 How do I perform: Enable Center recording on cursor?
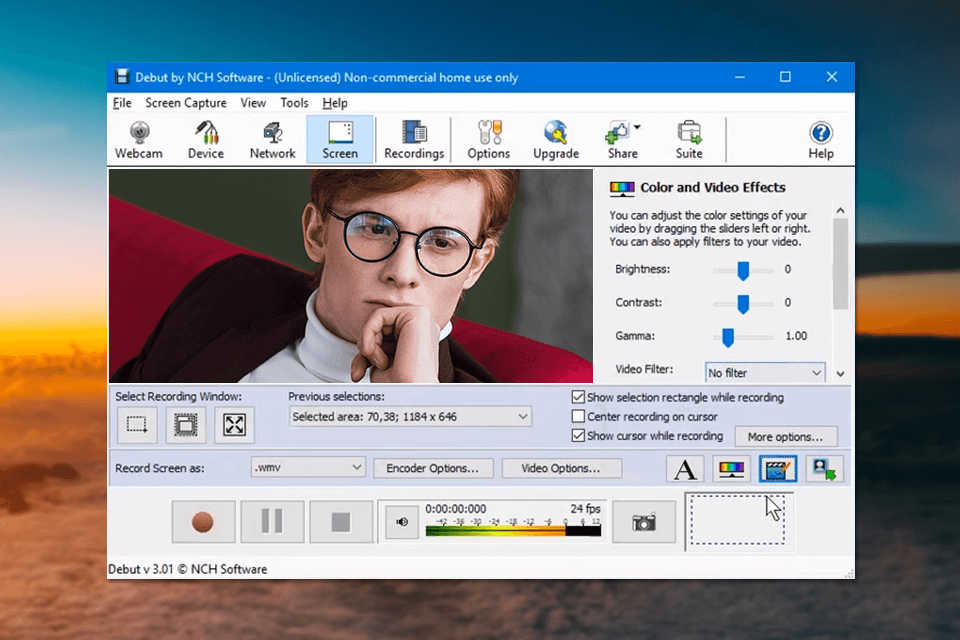[578, 417]
